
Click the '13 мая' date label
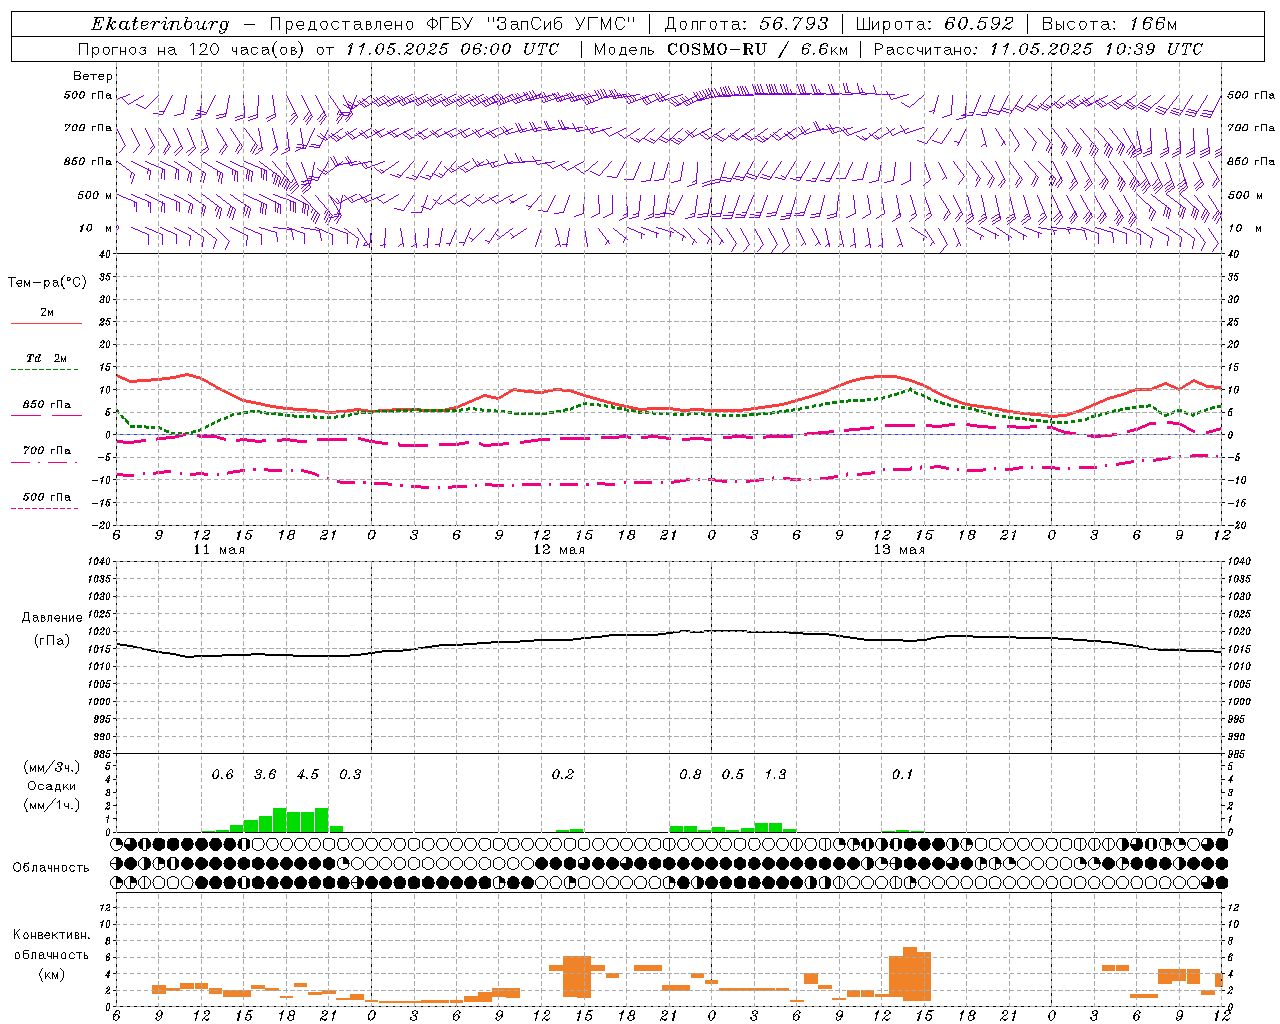[x=899, y=550]
